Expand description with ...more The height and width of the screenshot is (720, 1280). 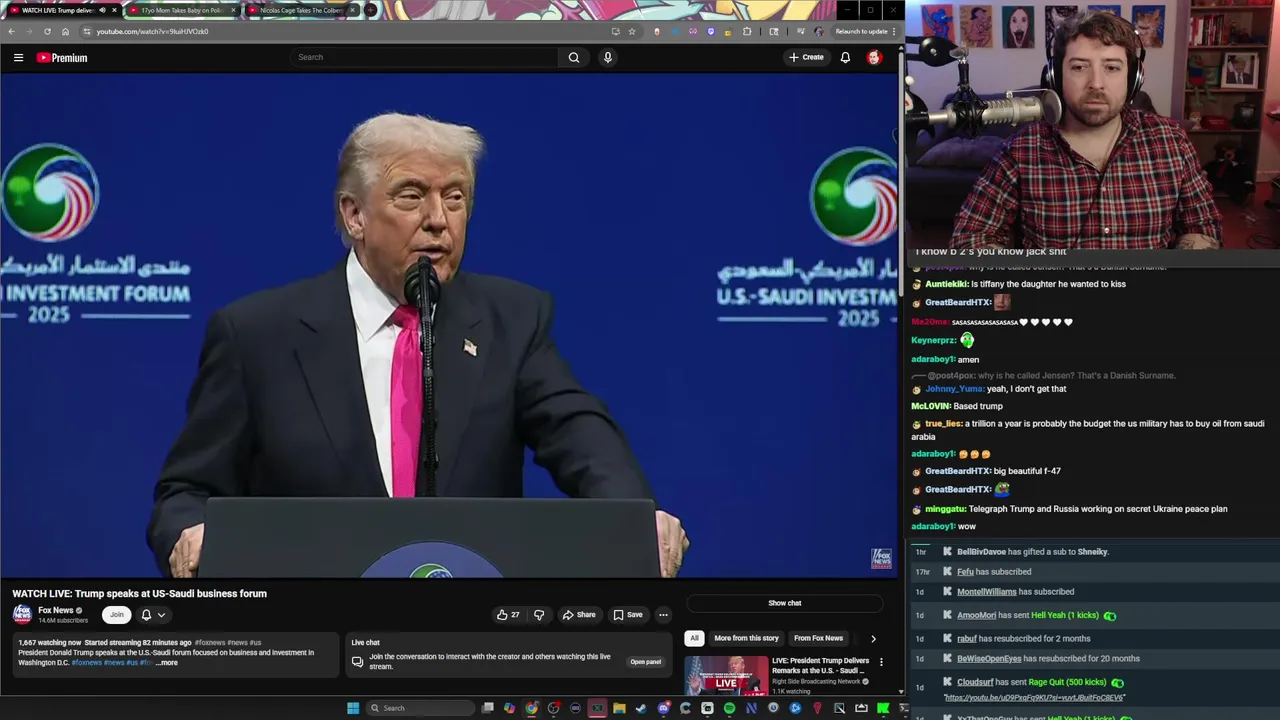(166, 662)
